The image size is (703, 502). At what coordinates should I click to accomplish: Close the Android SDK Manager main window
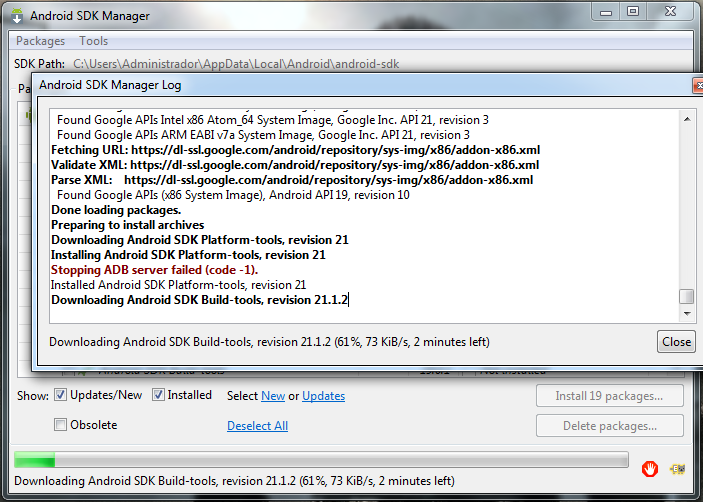point(670,12)
